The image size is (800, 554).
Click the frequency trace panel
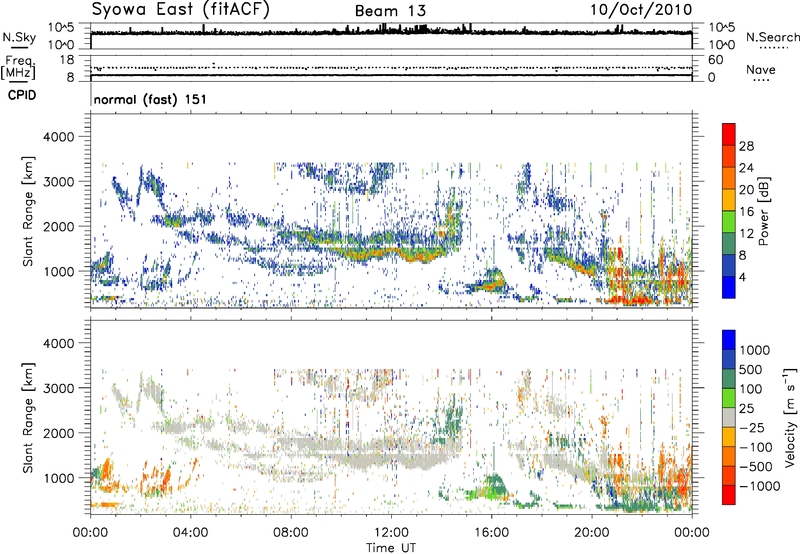tap(391, 68)
